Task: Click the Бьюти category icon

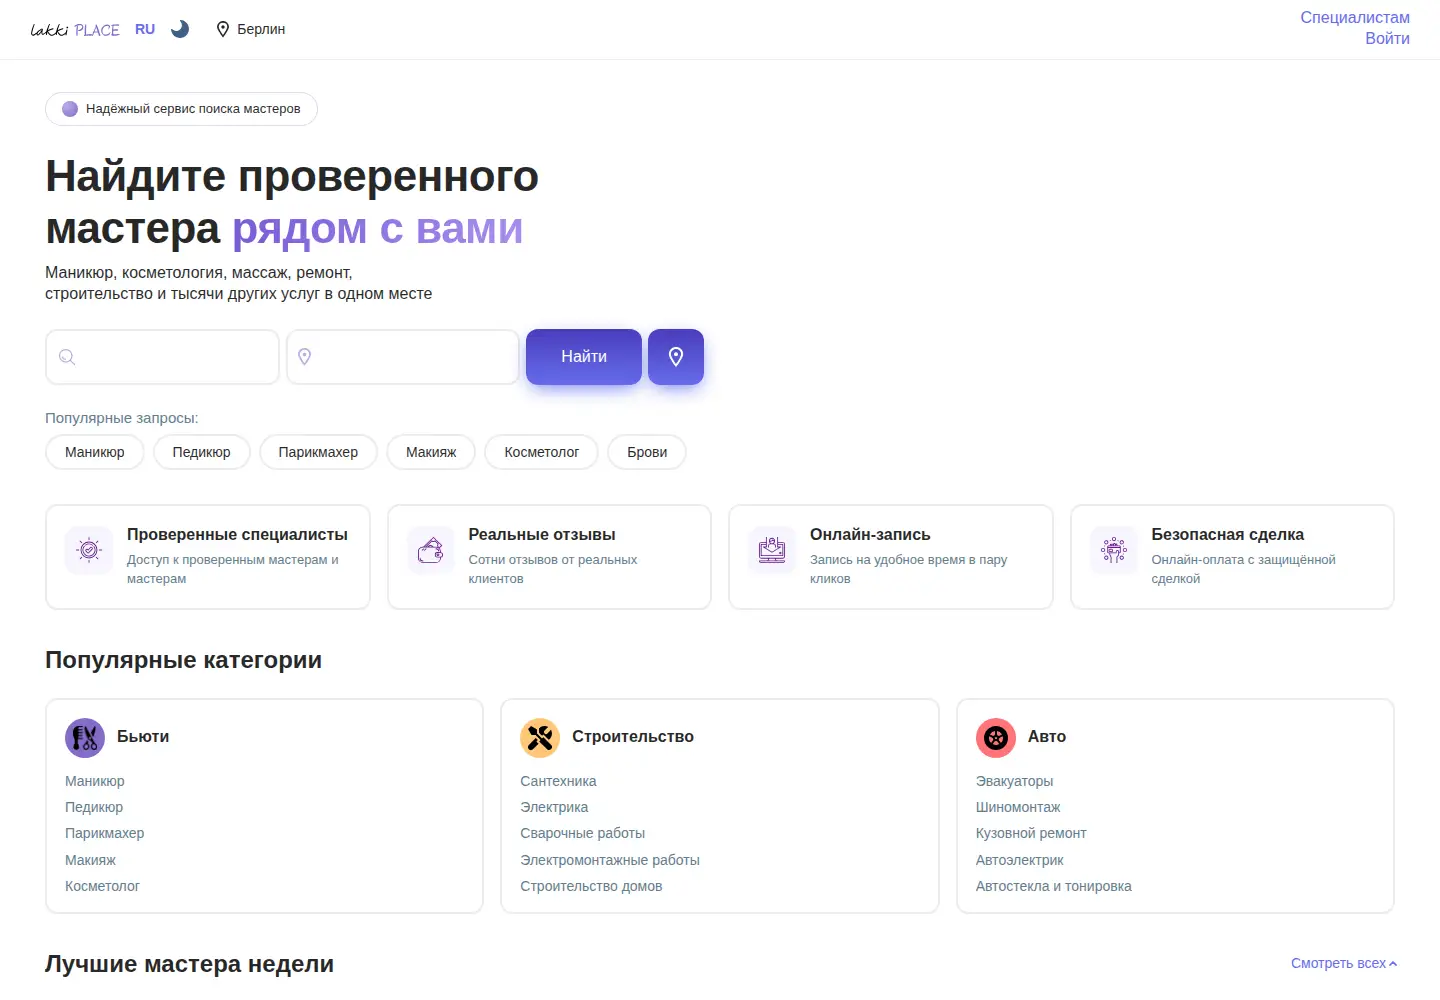Action: 85,738
